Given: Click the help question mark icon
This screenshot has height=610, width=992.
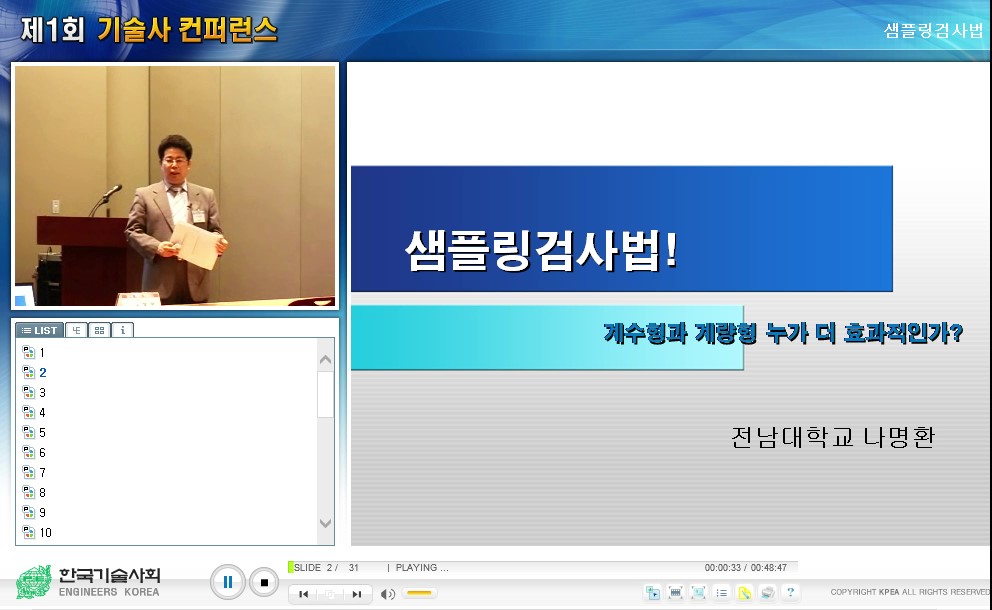Looking at the screenshot, I should click(x=790, y=591).
